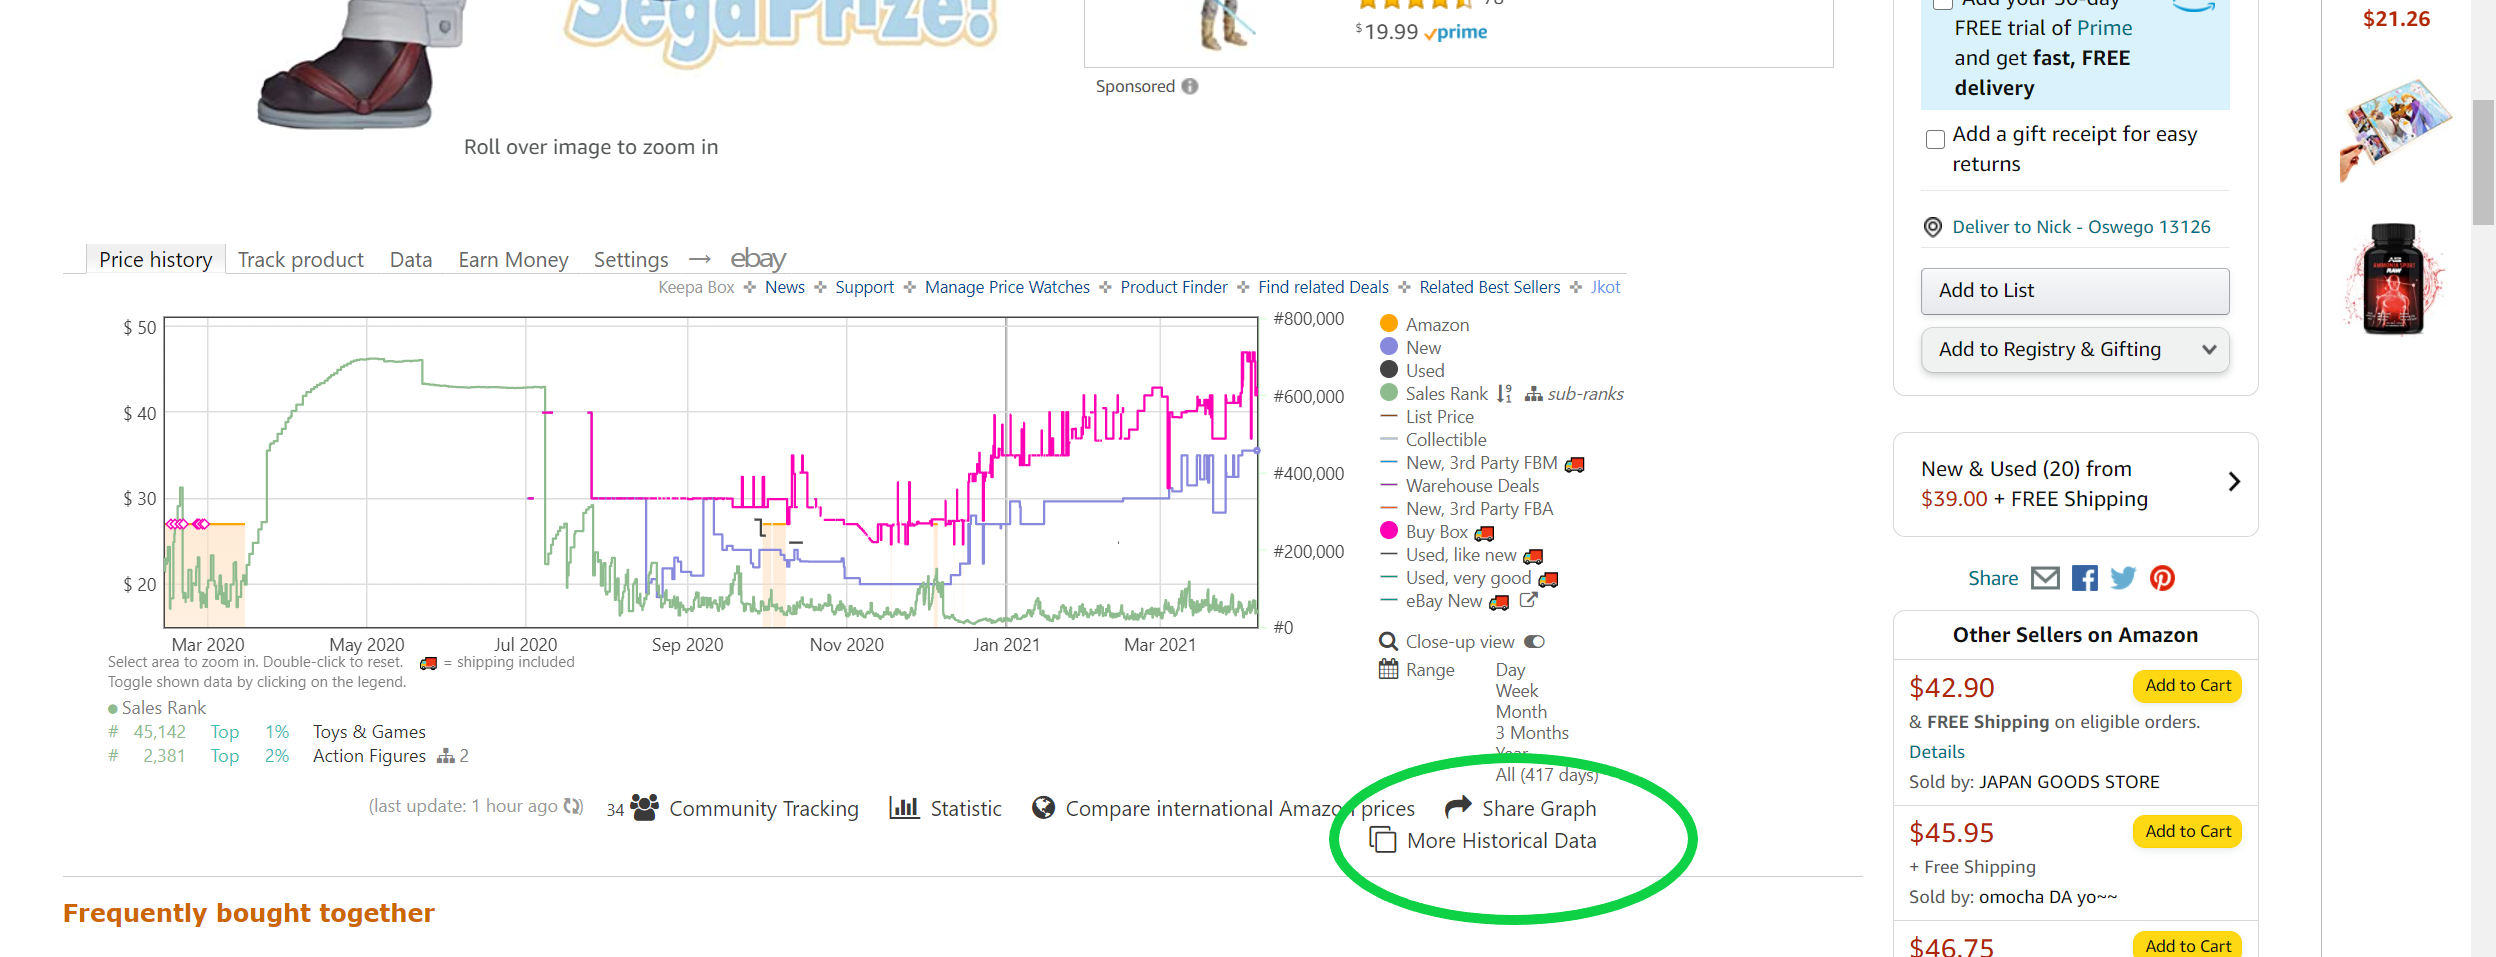Screen dimensions: 2496x957
Task: Click the globe icon for international prices
Action: pos(1043,807)
